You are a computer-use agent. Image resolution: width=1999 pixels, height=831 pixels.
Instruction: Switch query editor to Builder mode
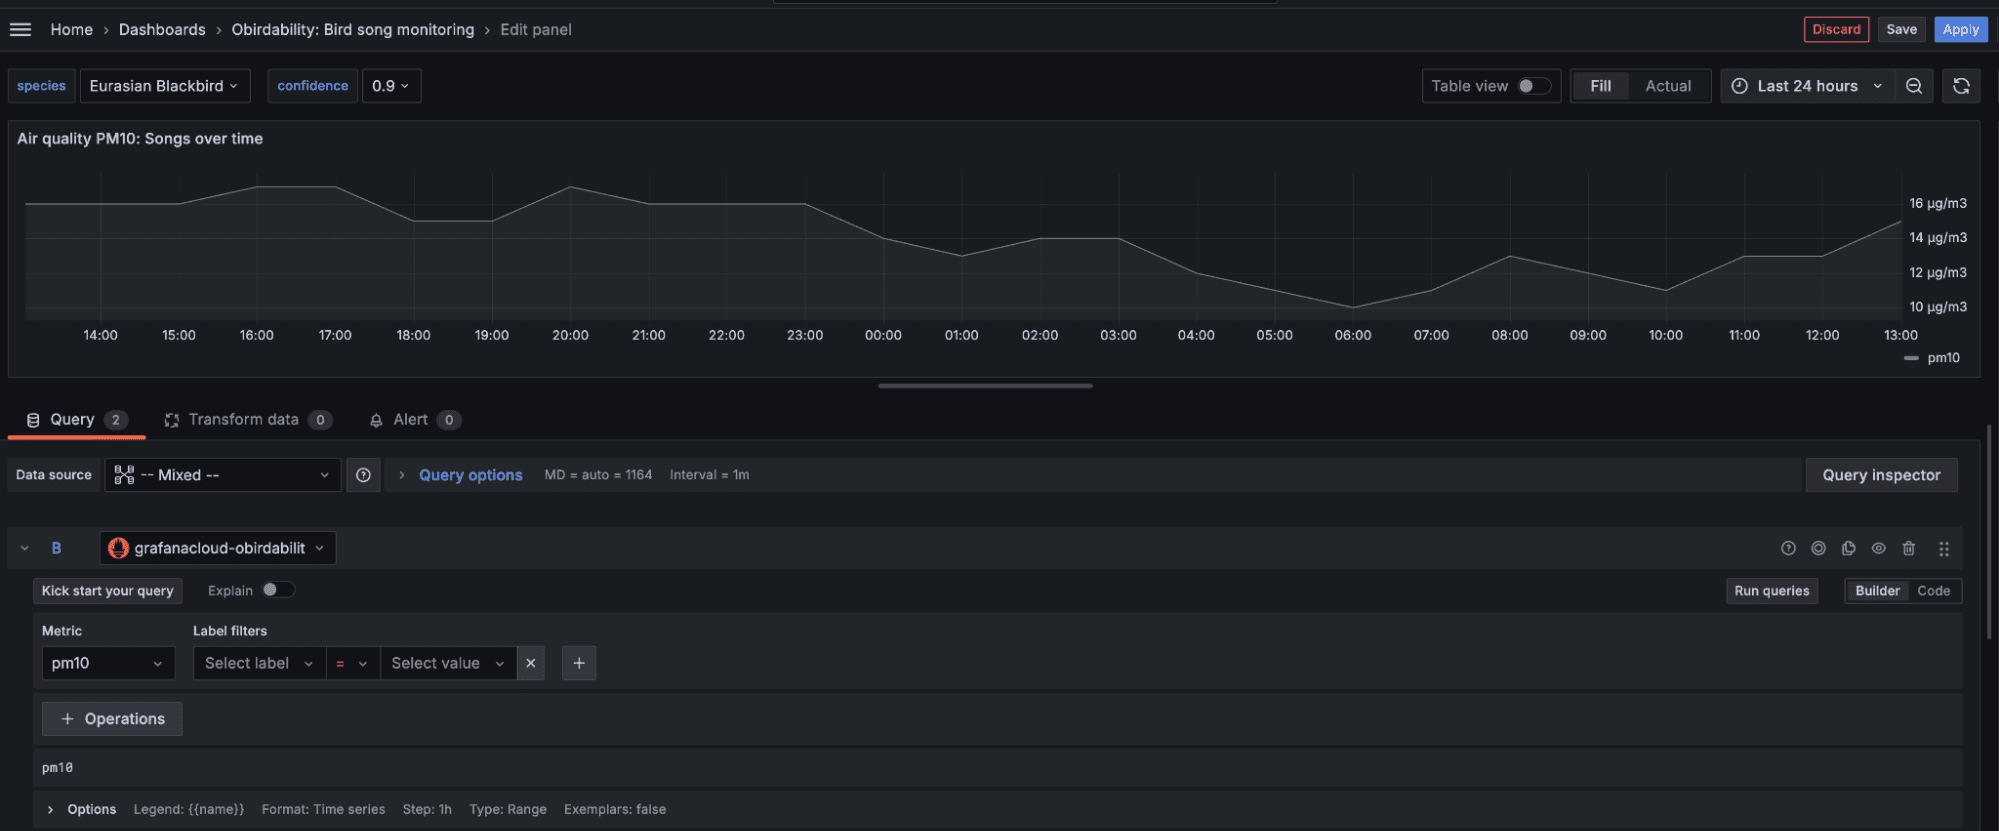[1877, 591]
